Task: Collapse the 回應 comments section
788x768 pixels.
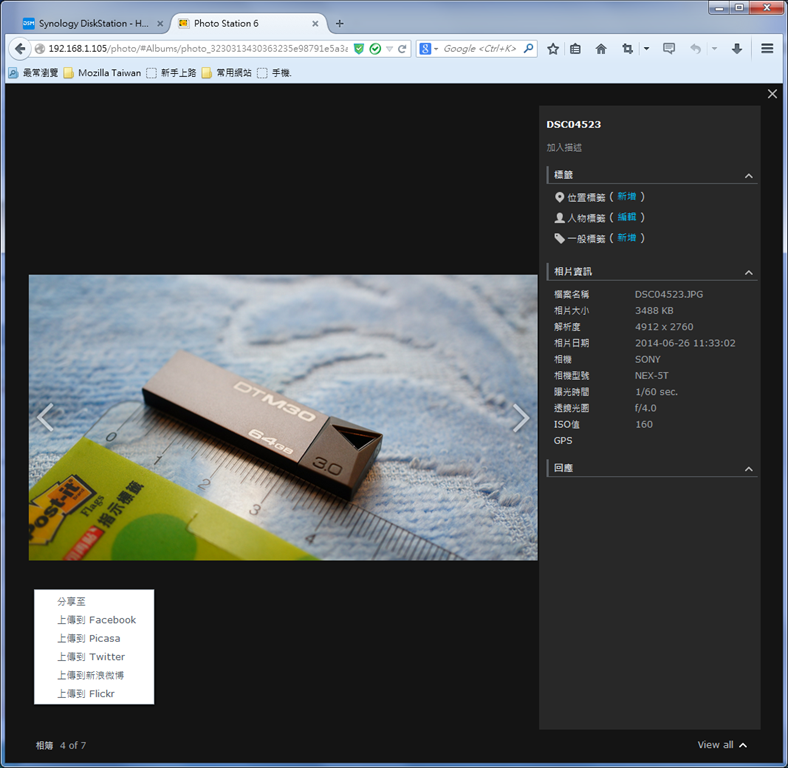Action: 748,469
